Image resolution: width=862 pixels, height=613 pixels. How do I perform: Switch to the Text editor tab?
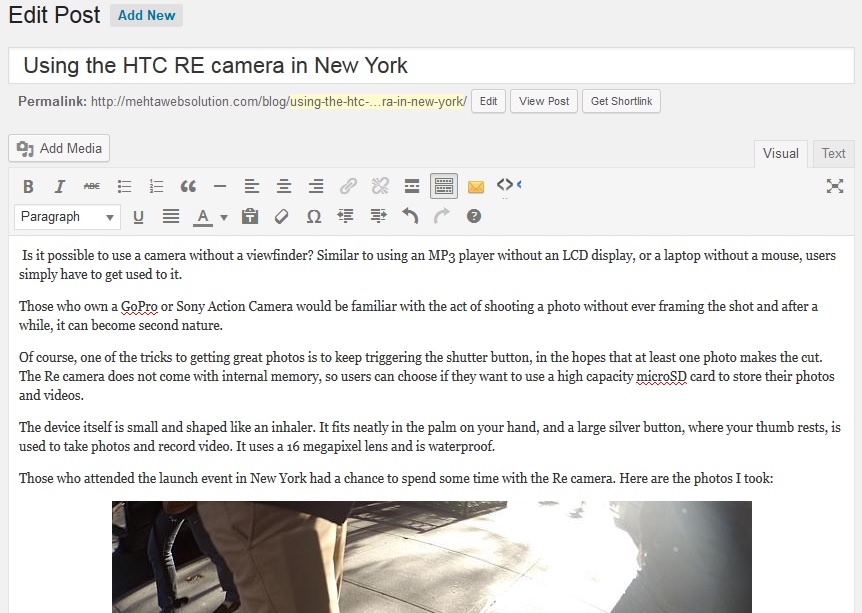pyautogui.click(x=833, y=153)
